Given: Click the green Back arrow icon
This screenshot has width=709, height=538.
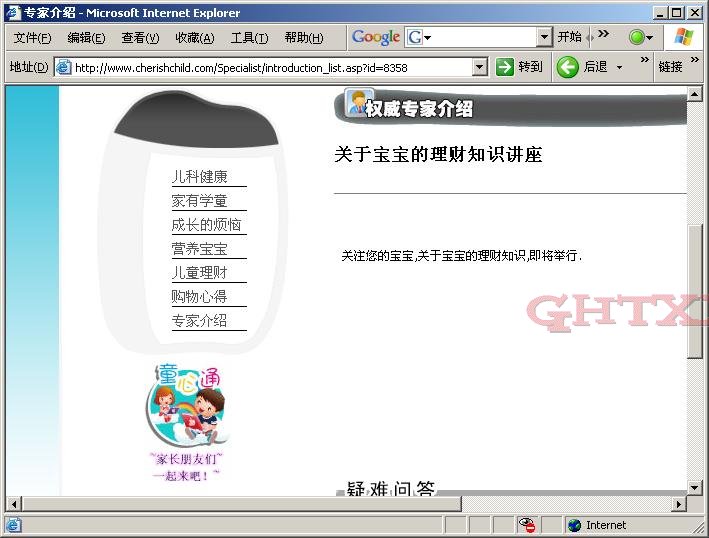Looking at the screenshot, I should point(568,67).
